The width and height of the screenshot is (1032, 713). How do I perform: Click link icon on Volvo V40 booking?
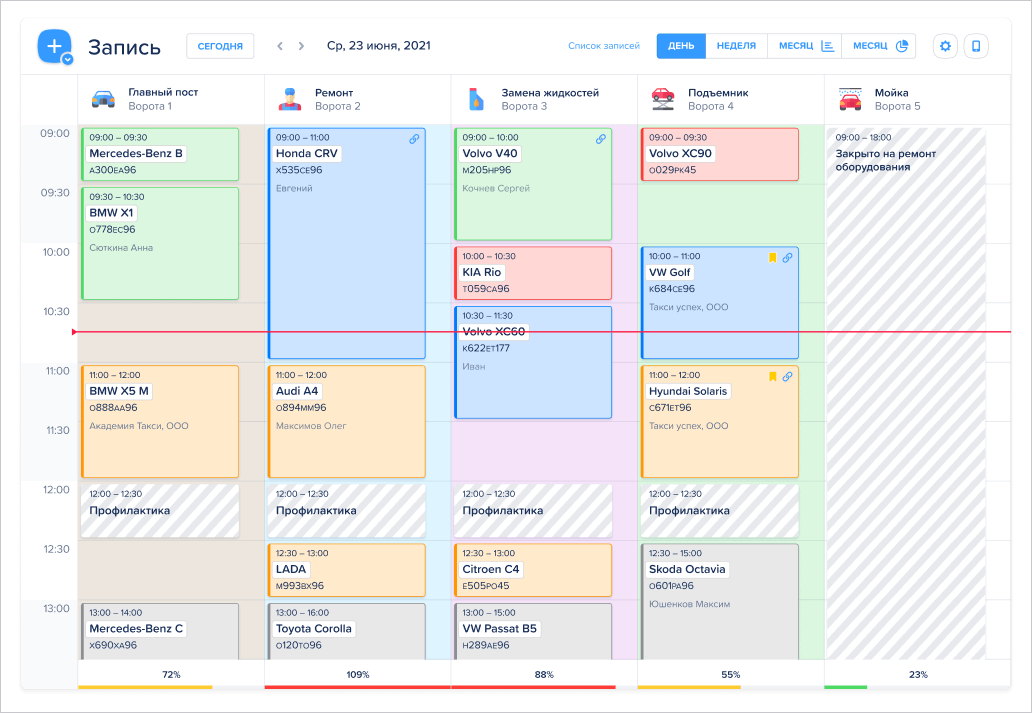601,139
